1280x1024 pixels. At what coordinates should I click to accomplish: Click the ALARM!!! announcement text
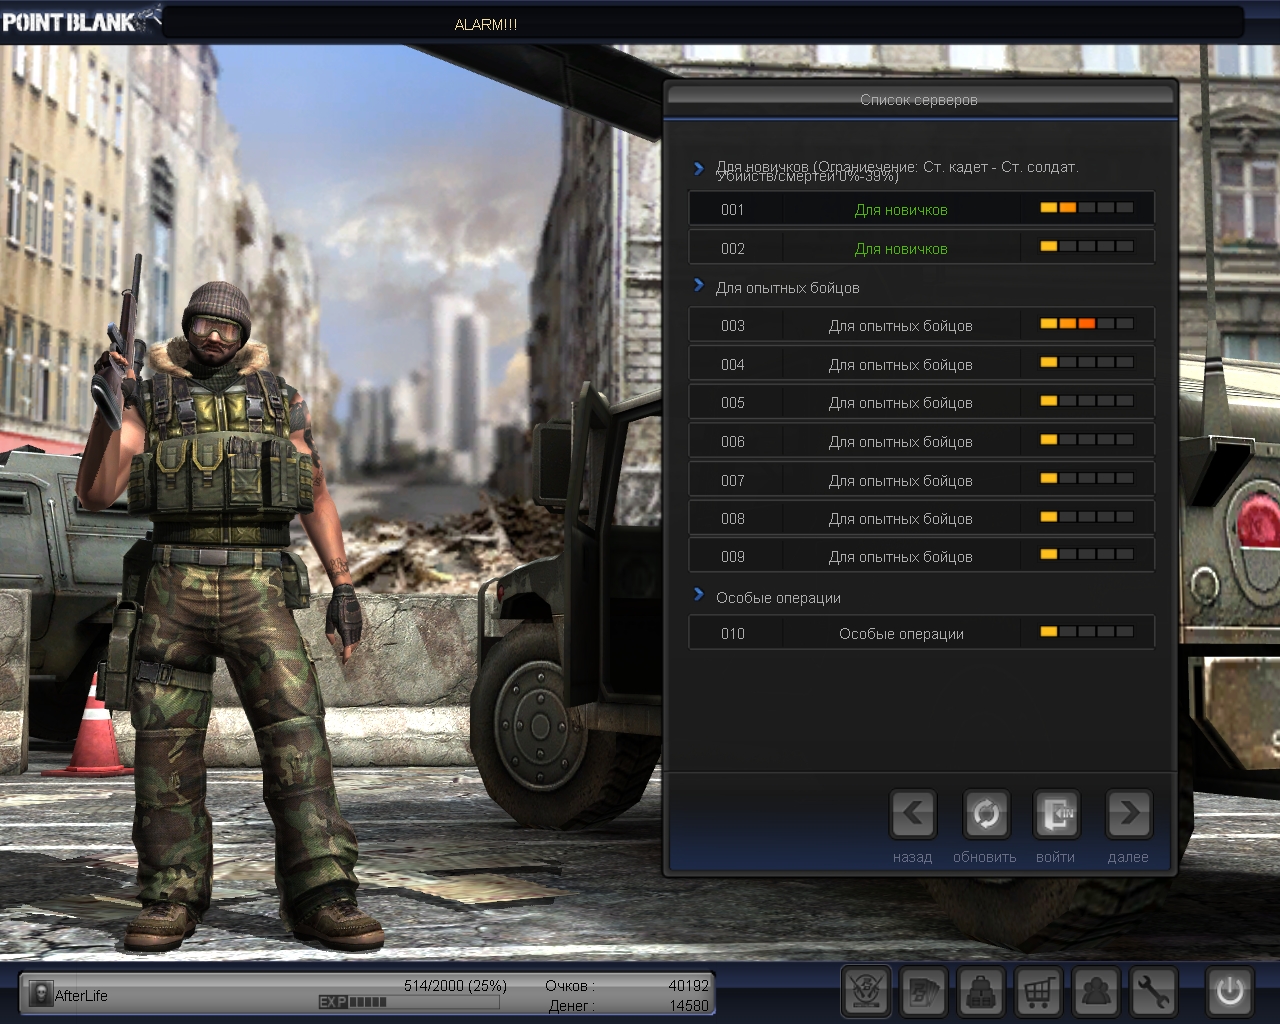tap(486, 25)
